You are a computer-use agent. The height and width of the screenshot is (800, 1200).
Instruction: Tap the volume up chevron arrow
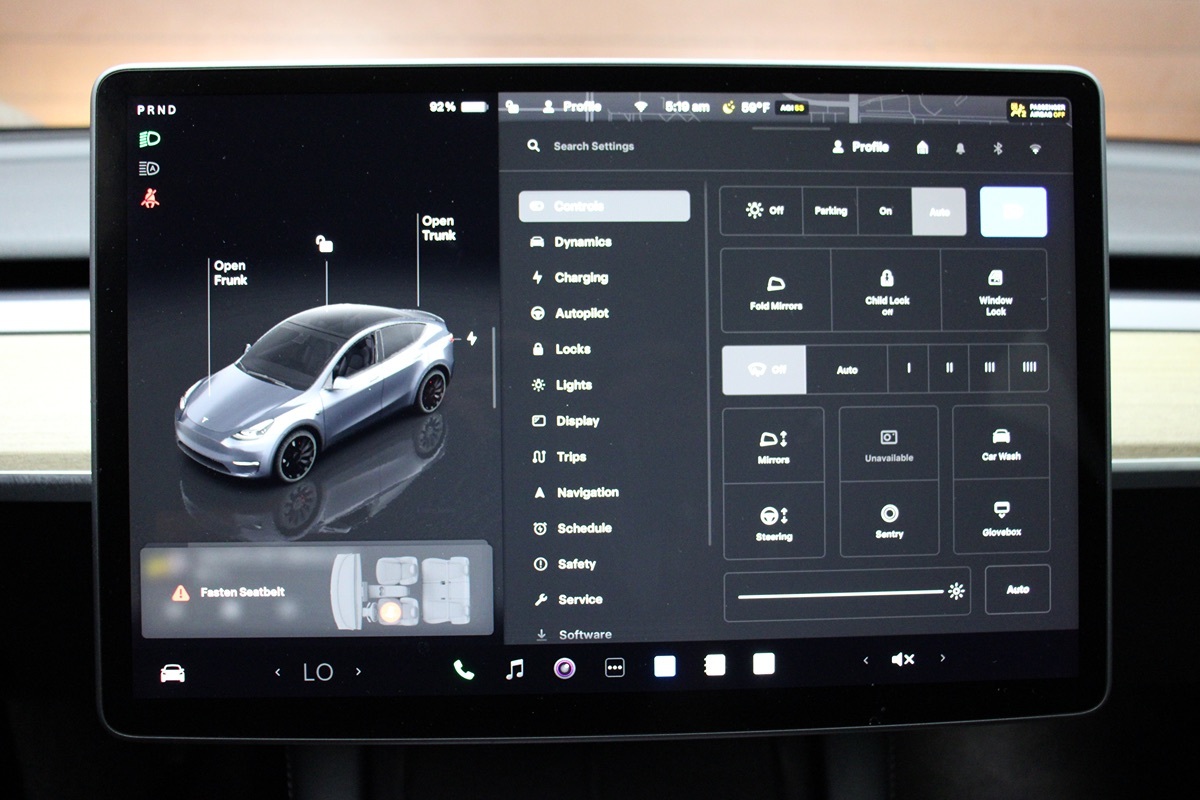coord(942,659)
